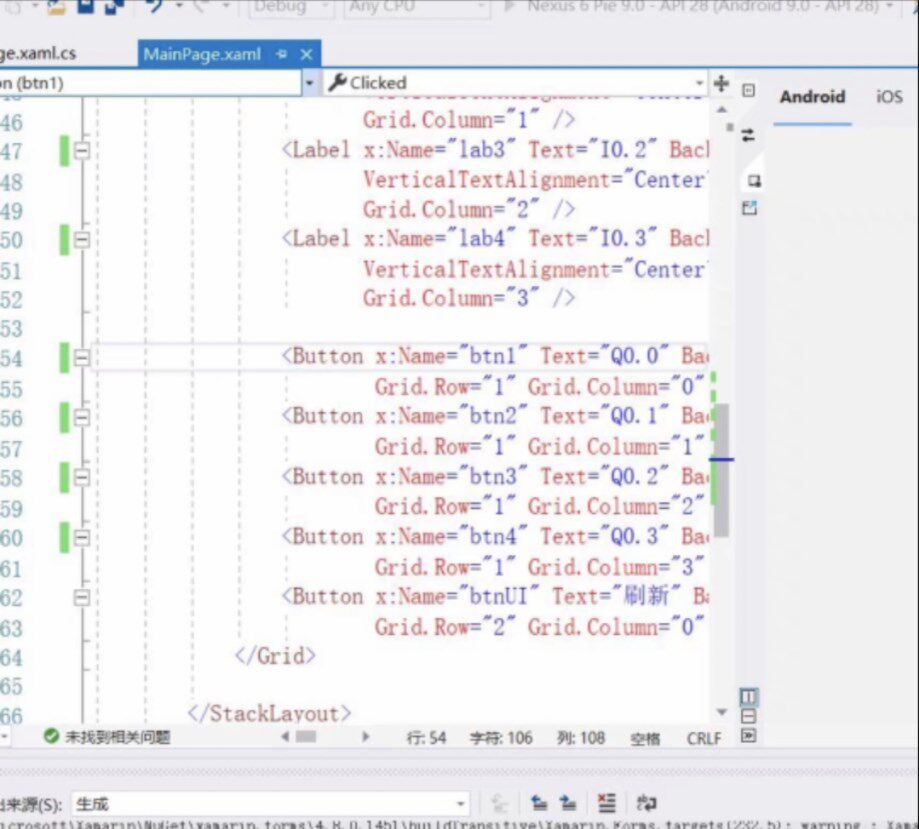Pin the MainPage.xaml tab
Screen dimensions: 919x829
pos(281,54)
